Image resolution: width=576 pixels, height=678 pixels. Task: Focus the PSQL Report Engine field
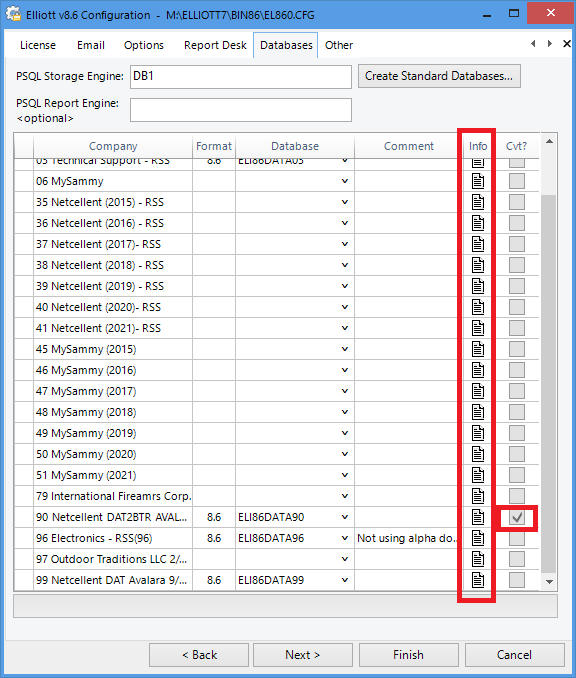tap(241, 110)
